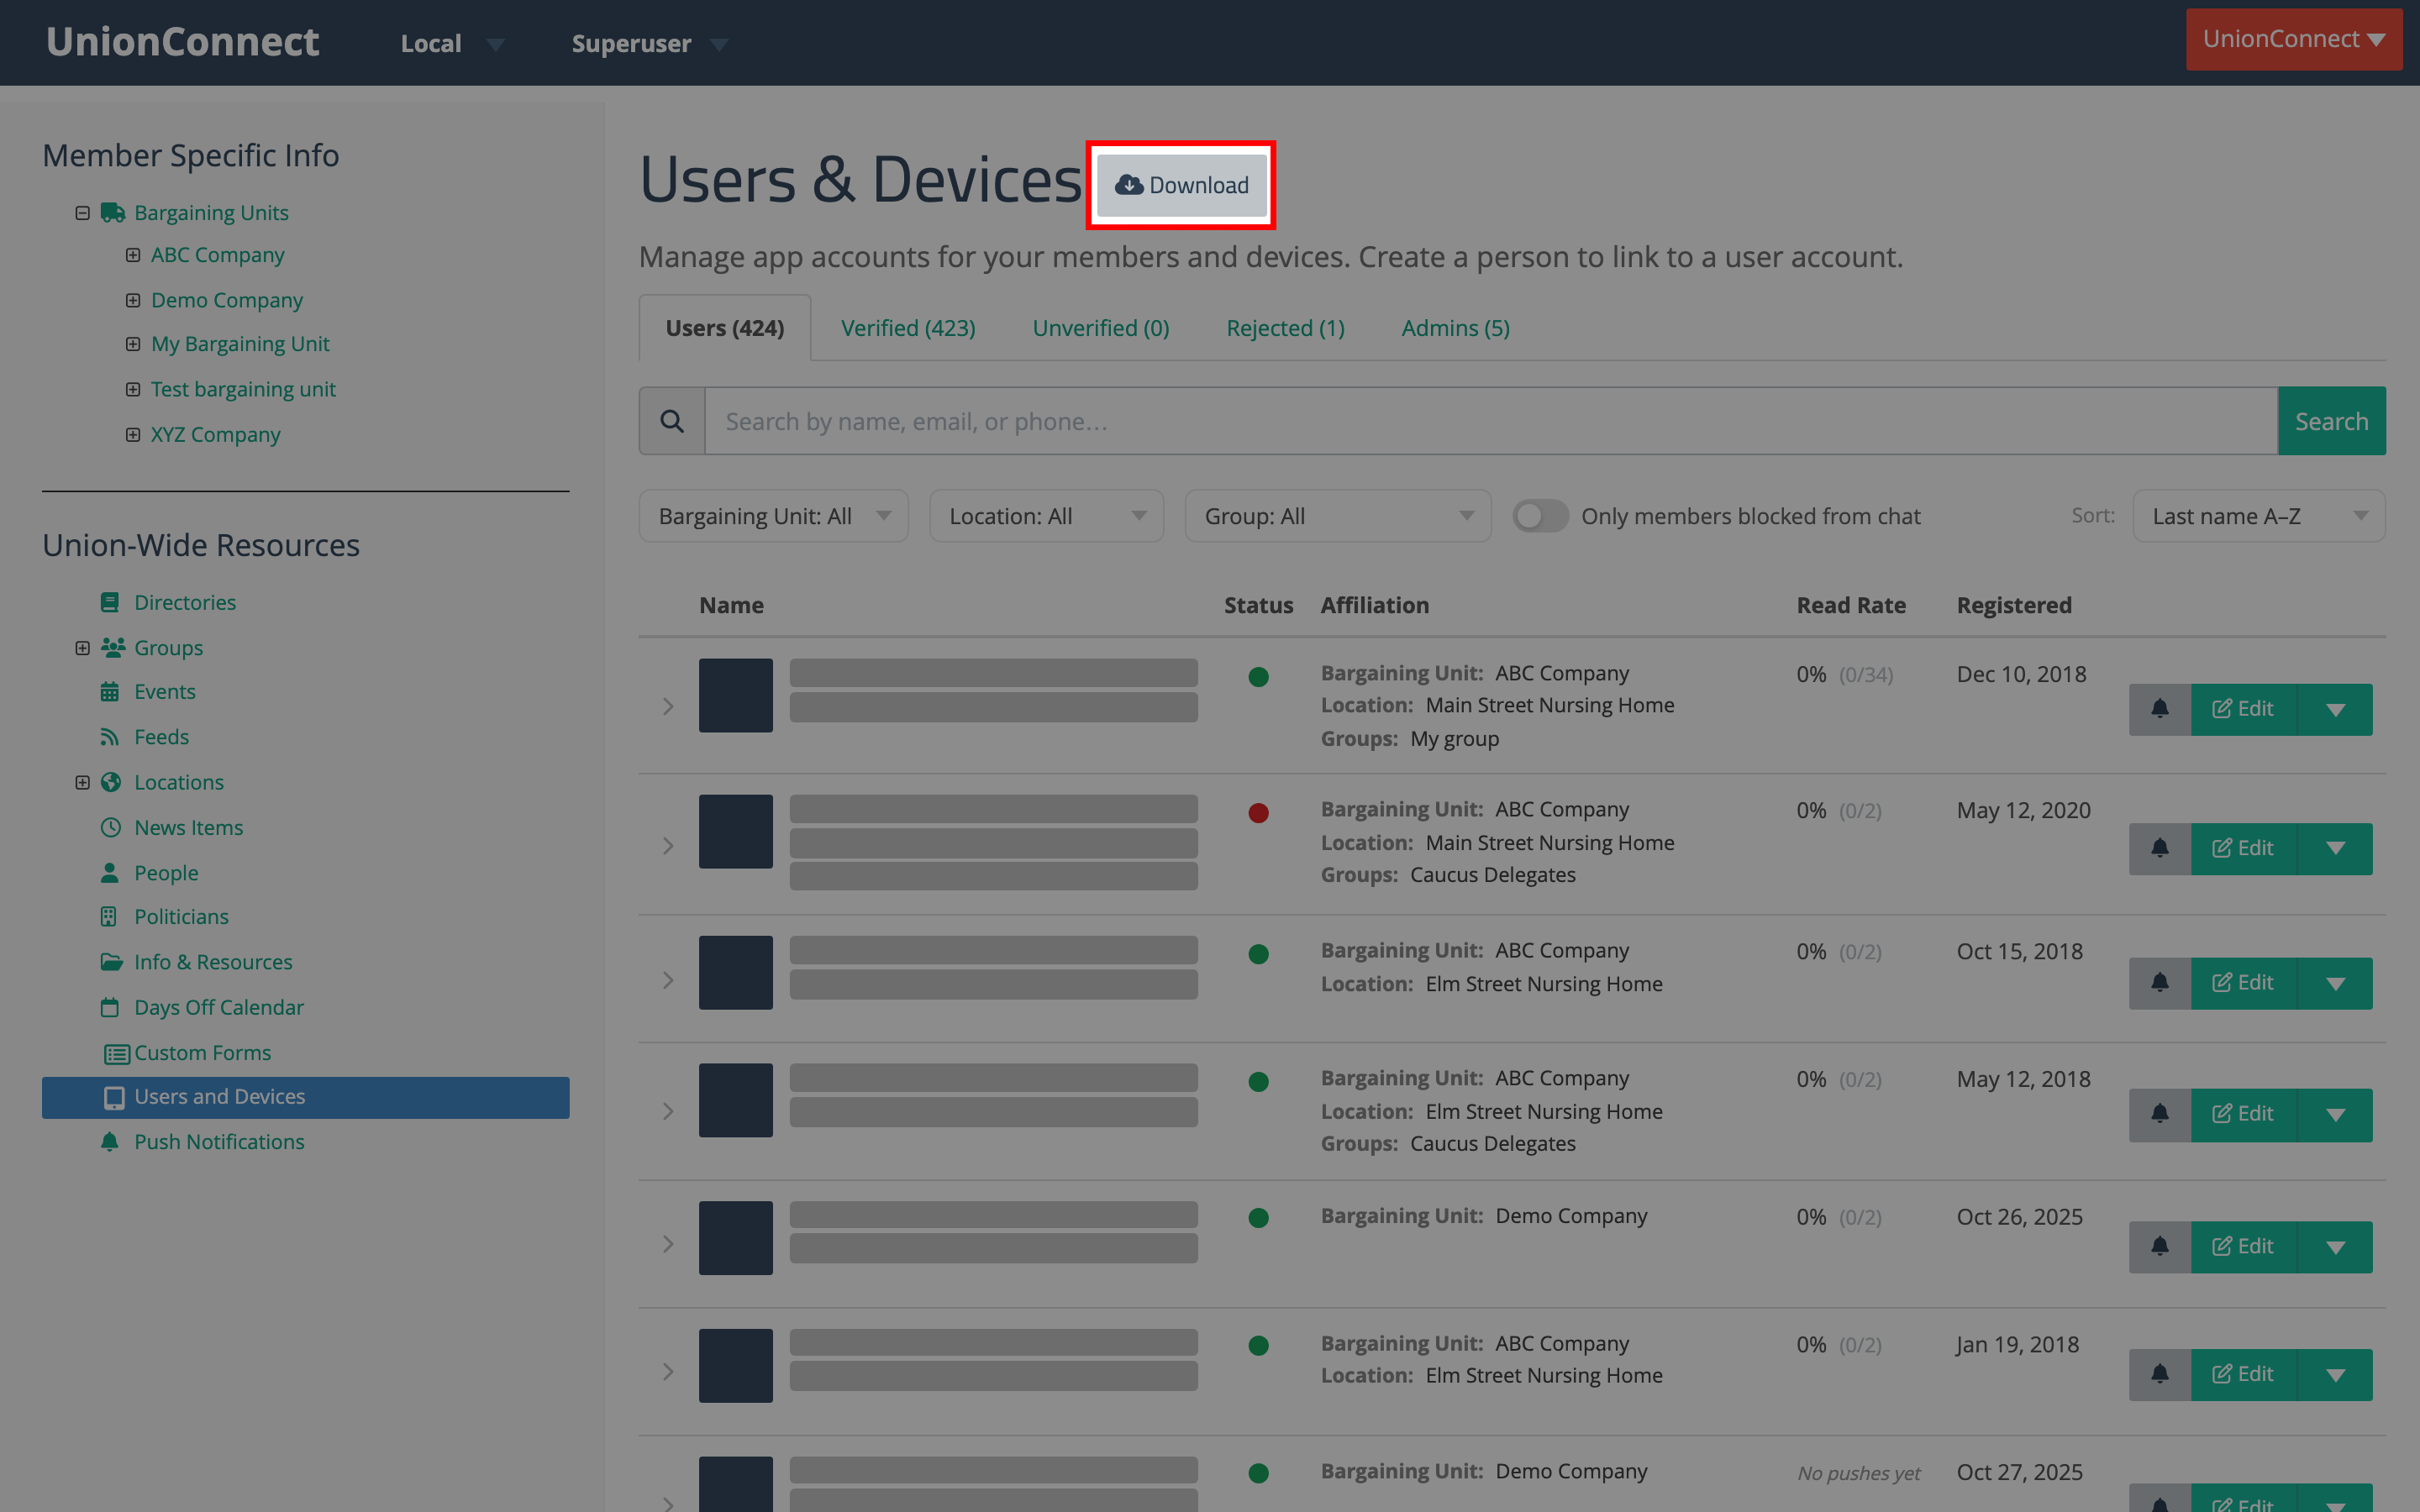This screenshot has width=2420, height=1512.
Task: Switch to the Admins (5) tab
Action: tap(1455, 328)
